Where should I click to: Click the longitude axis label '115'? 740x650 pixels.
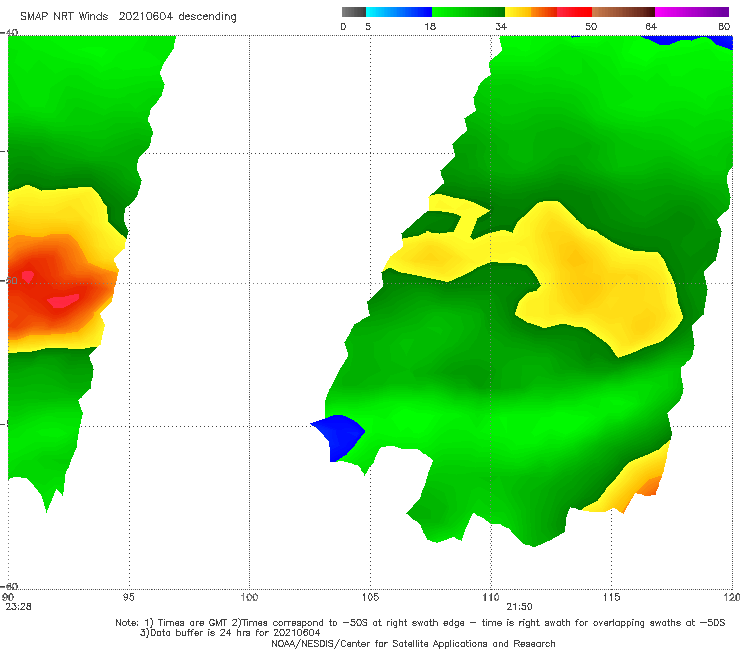pyautogui.click(x=612, y=598)
